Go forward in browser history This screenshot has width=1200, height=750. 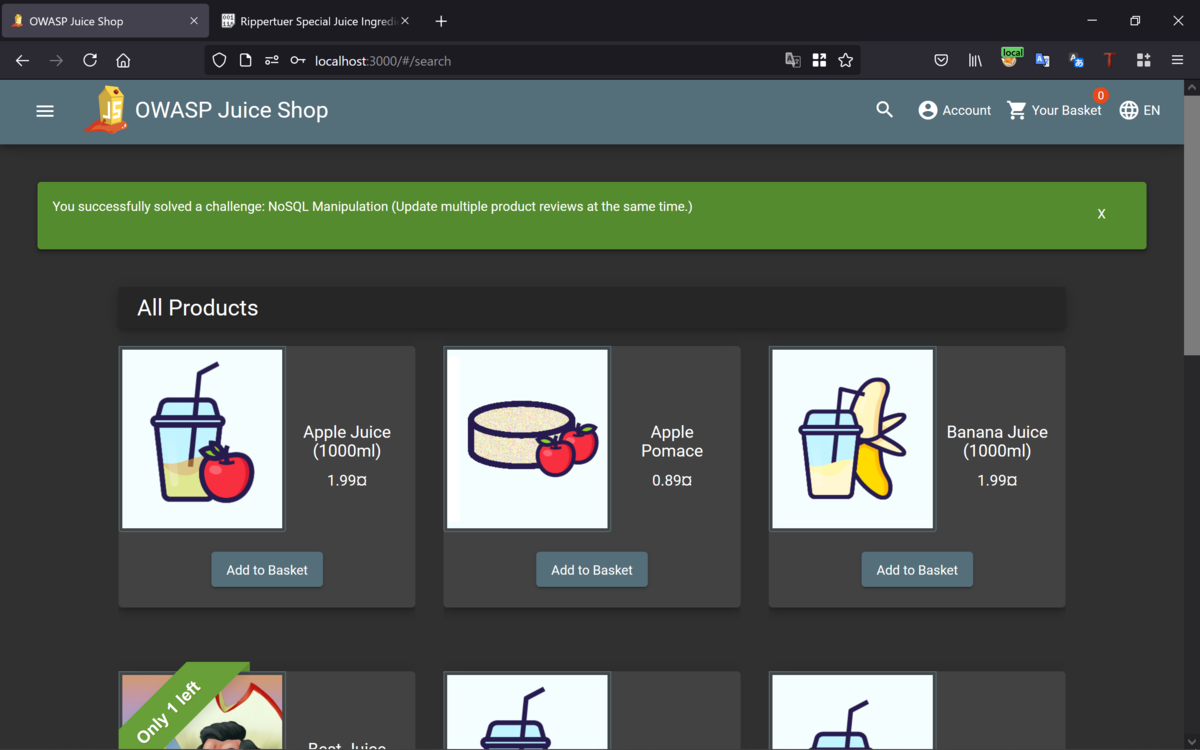pyautogui.click(x=56, y=61)
